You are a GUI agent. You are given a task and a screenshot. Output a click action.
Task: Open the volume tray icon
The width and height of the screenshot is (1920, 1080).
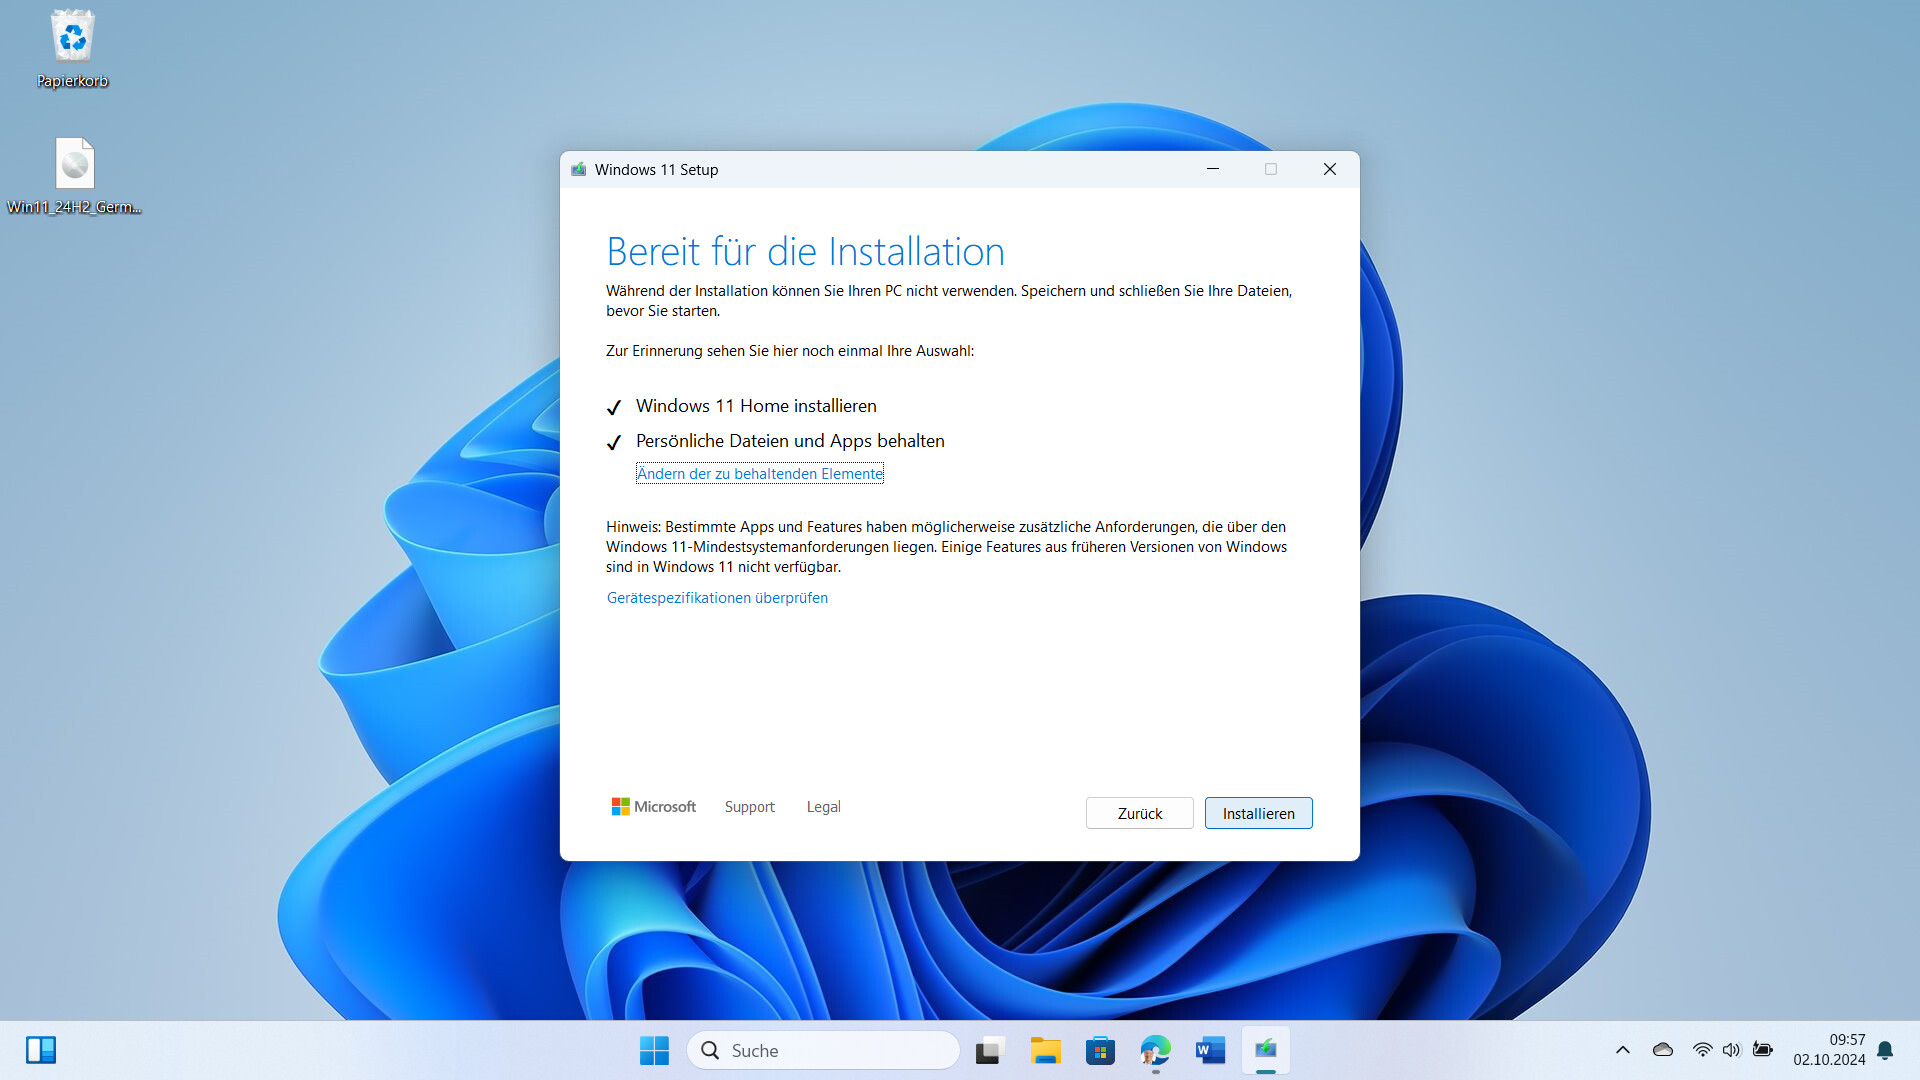(x=1732, y=1050)
